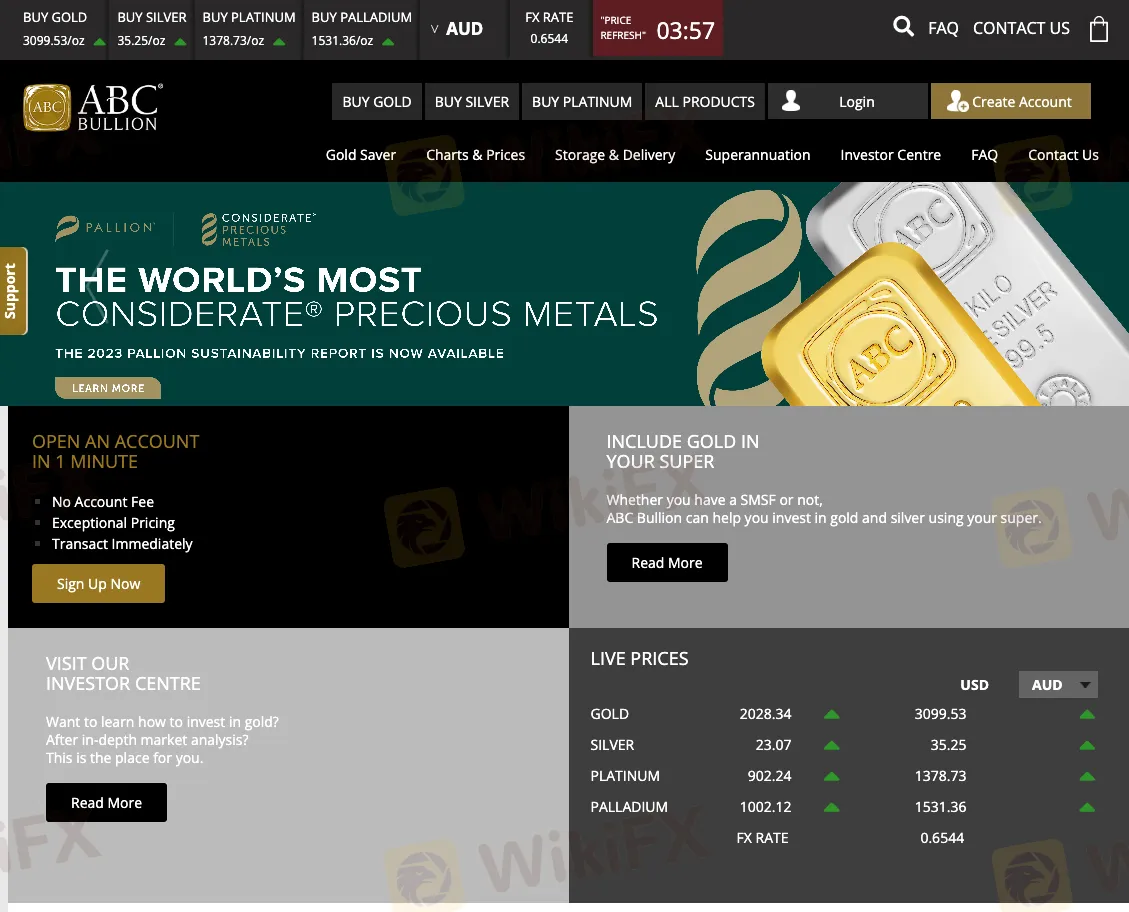The width and height of the screenshot is (1129, 912).
Task: Open the AUD dropdown in Live Prices panel
Action: point(1057,684)
